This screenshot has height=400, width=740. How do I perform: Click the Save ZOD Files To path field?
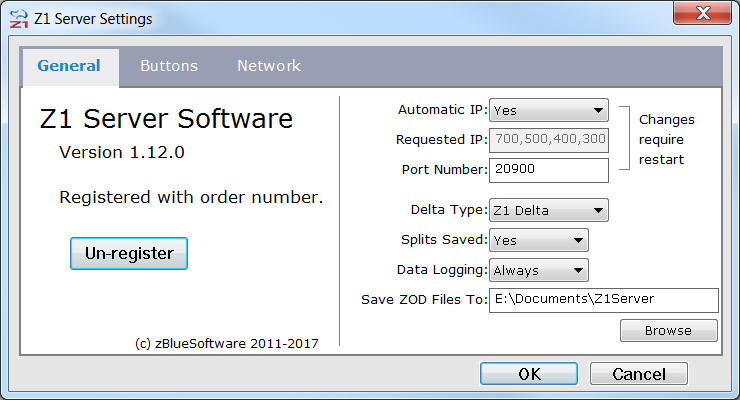pyautogui.click(x=604, y=300)
